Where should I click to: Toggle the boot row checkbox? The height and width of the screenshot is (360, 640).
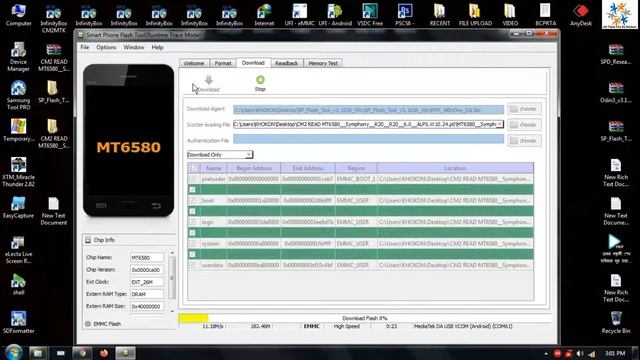(x=193, y=200)
